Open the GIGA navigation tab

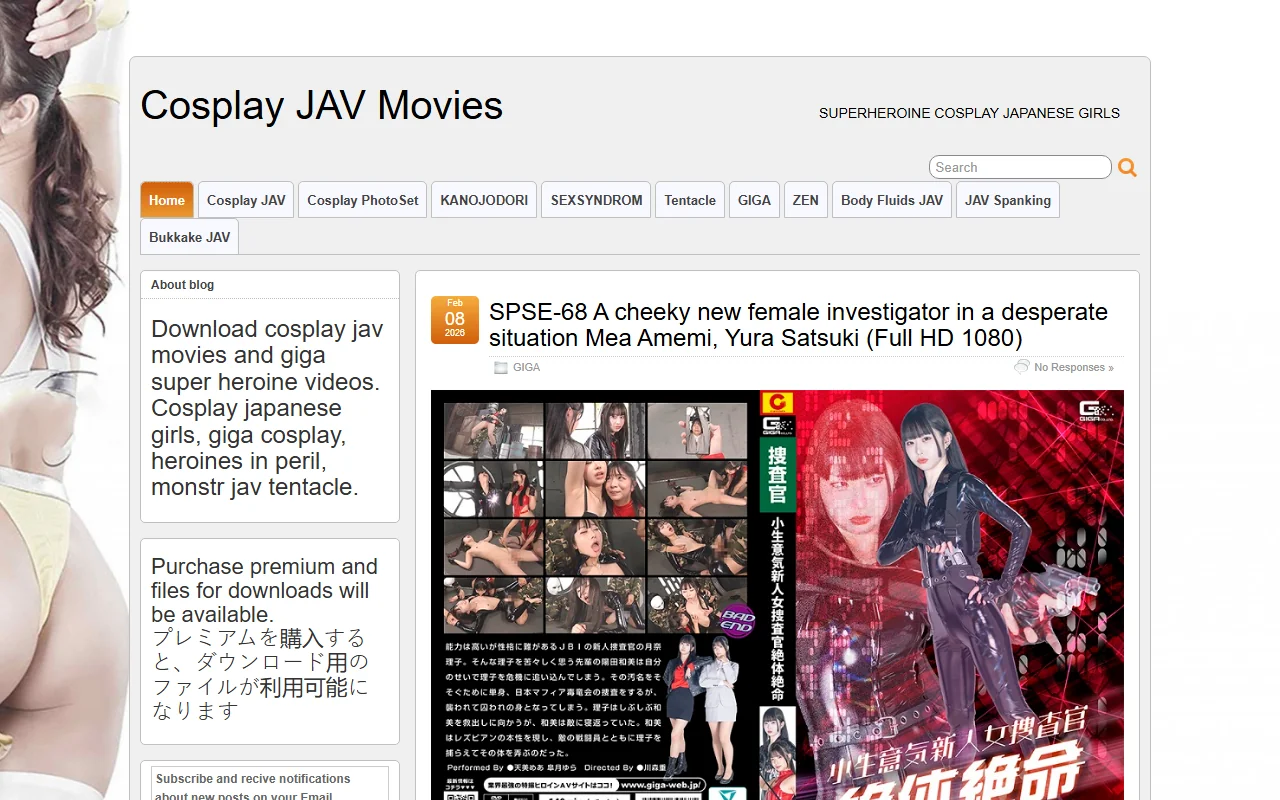[754, 199]
